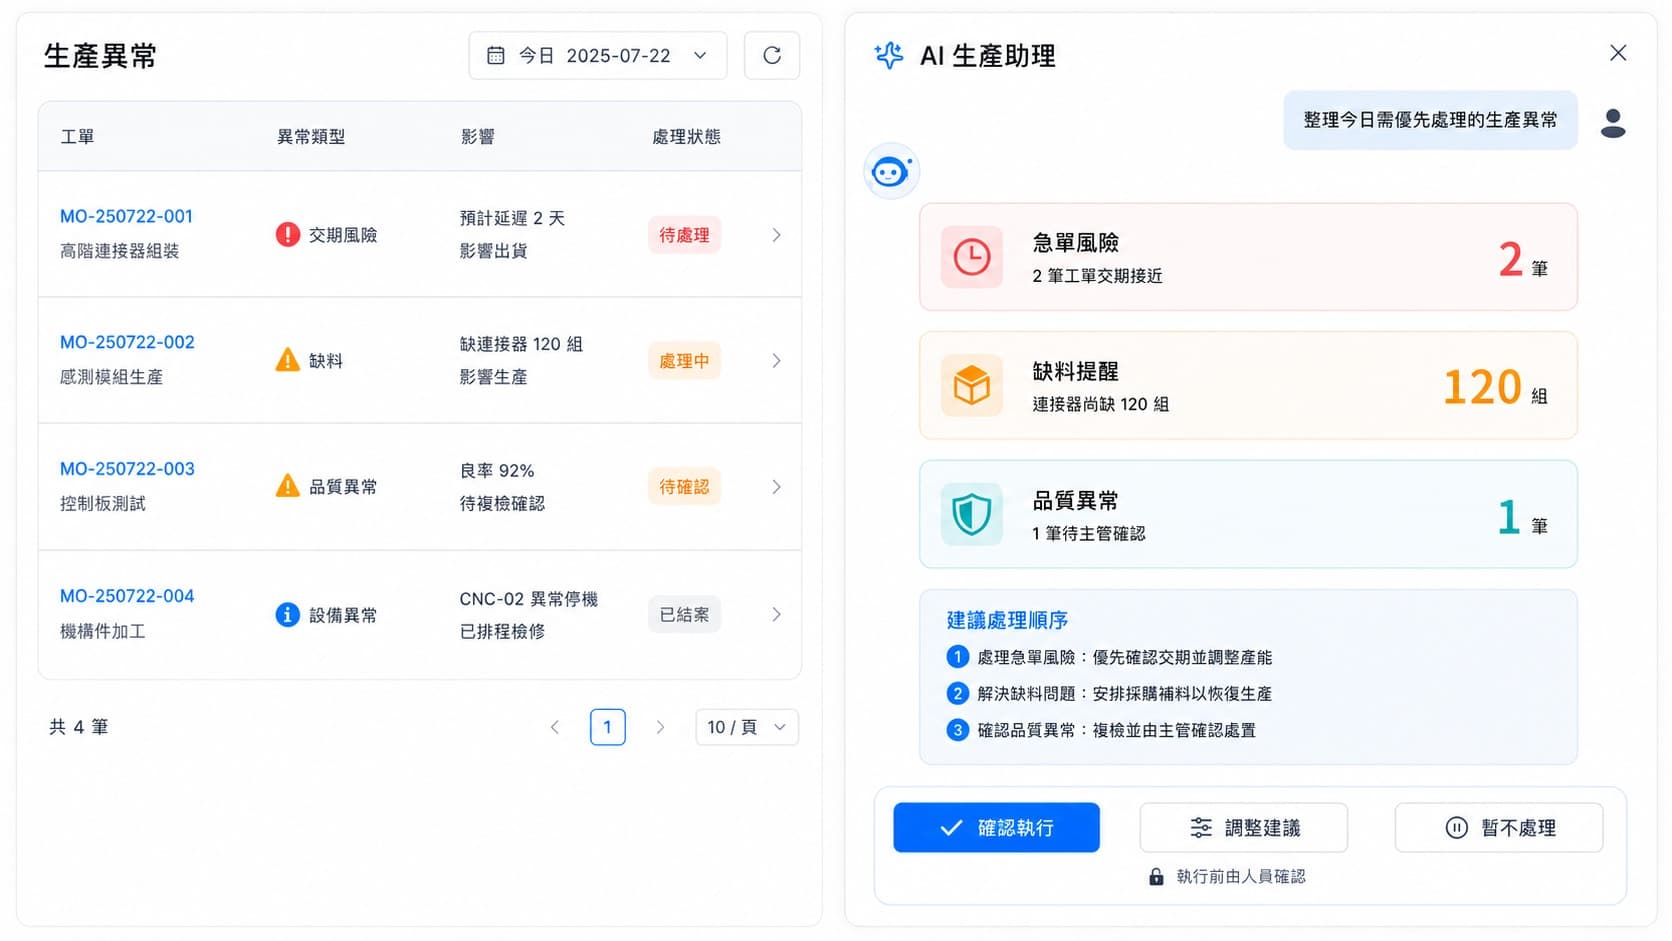Click the 預計延遲 2 天 impact cell
This screenshot has height=941, width=1672.
pos(512,218)
